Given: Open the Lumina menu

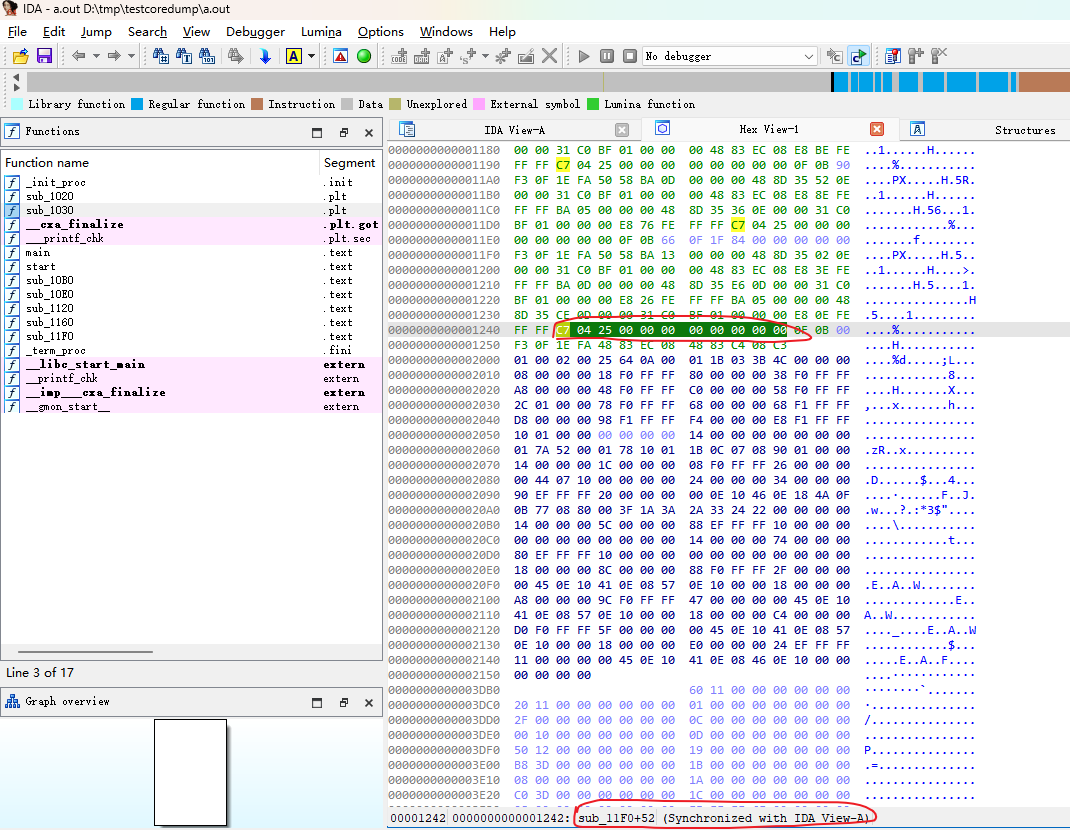Looking at the screenshot, I should (x=321, y=32).
